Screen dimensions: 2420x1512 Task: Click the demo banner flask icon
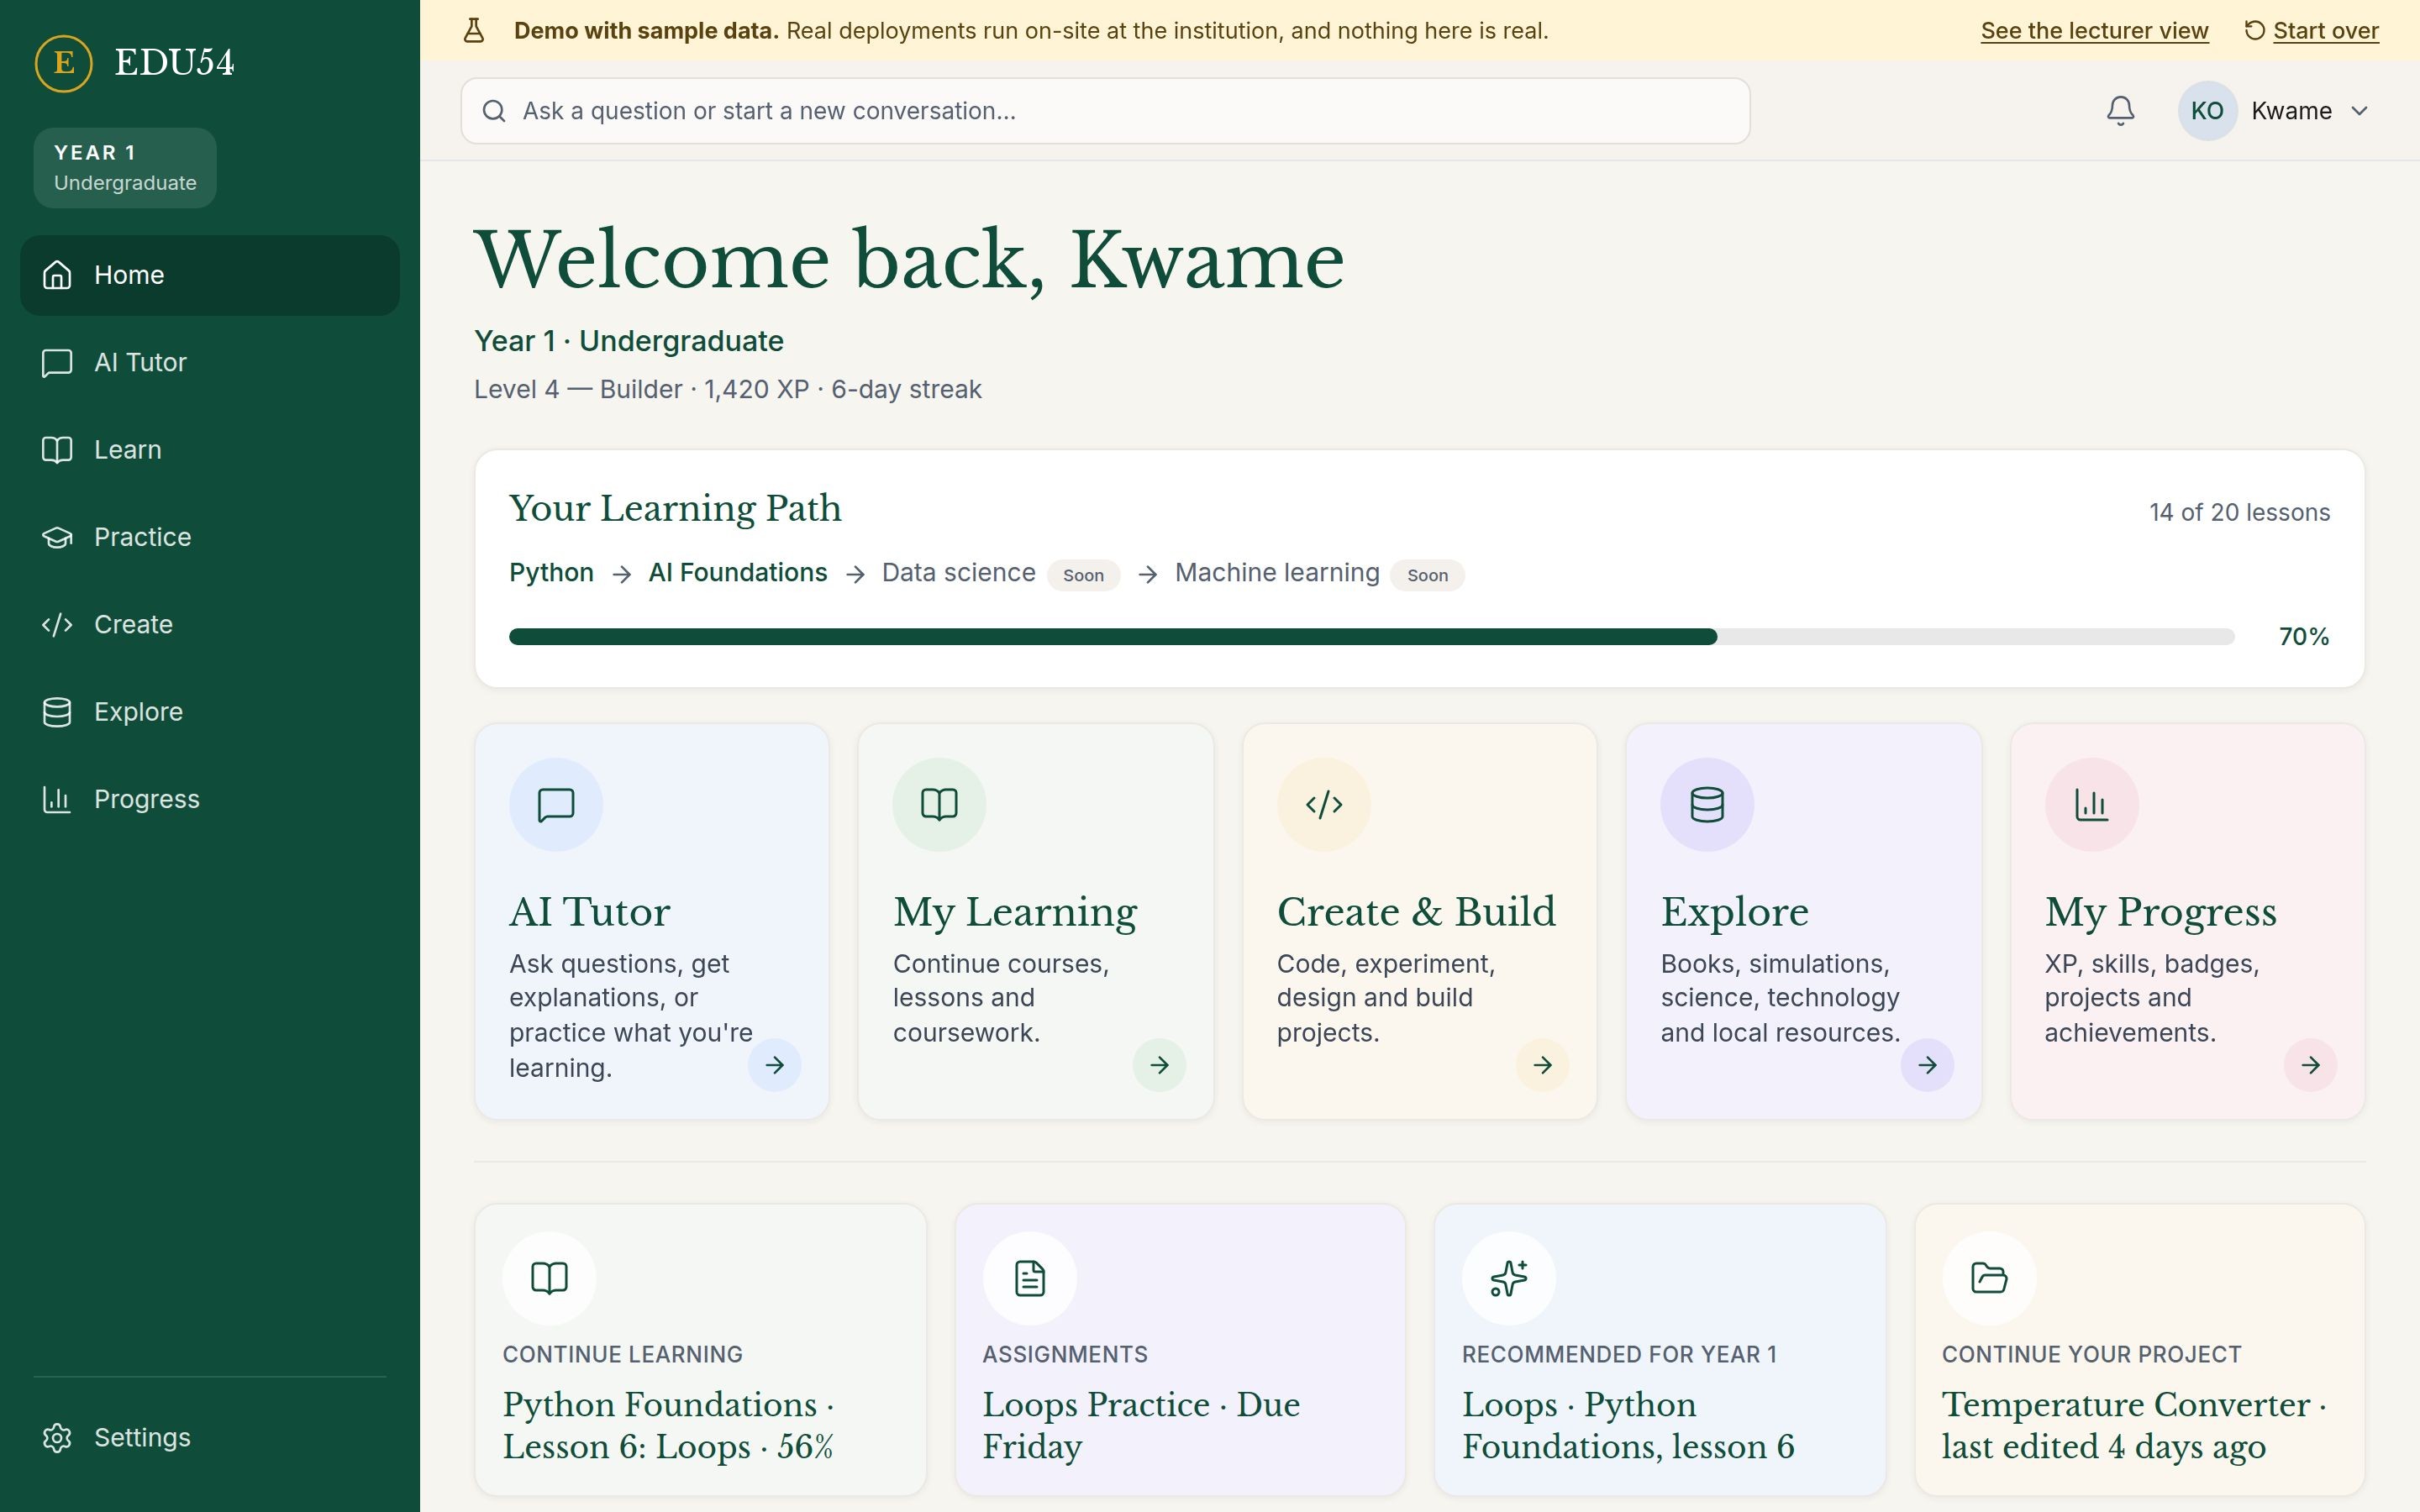[474, 31]
